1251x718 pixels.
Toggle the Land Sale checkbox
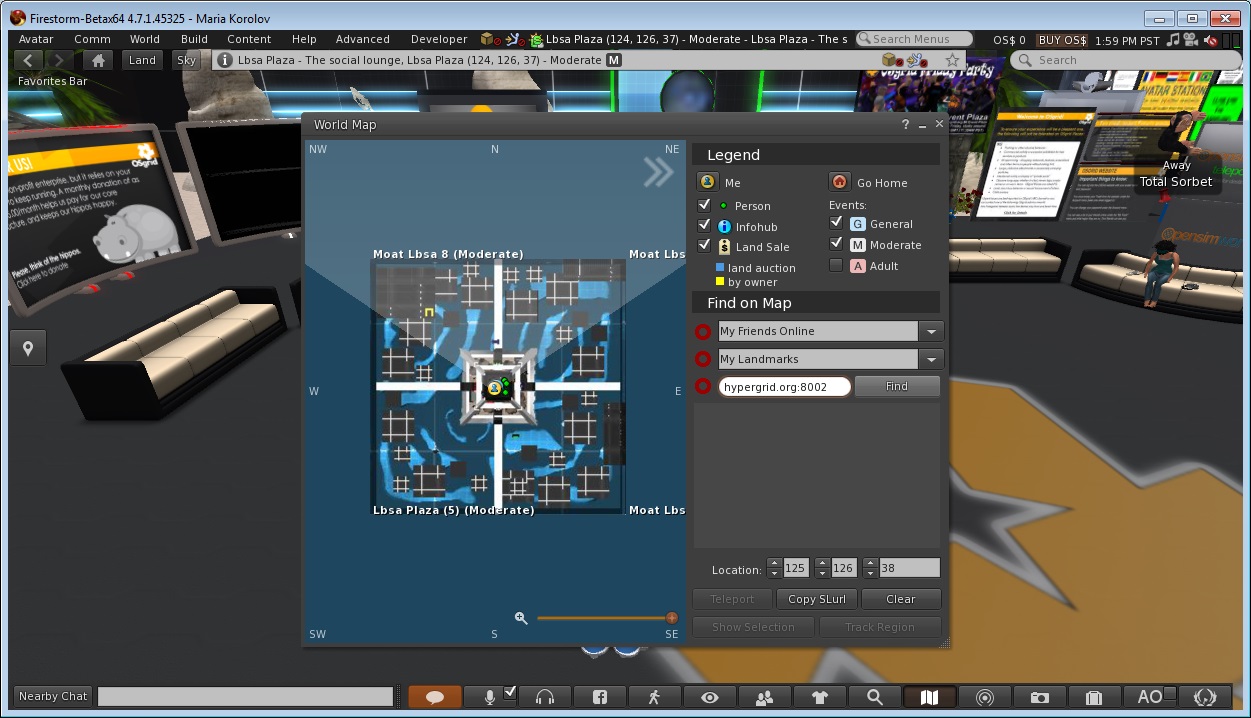click(704, 246)
